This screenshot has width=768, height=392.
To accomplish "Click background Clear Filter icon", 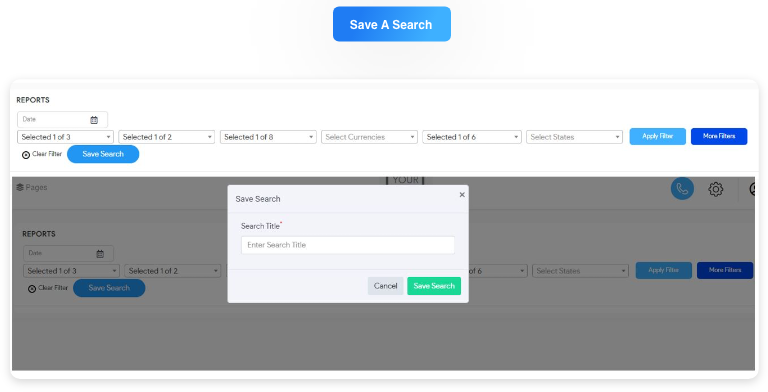I will click(x=32, y=289).
